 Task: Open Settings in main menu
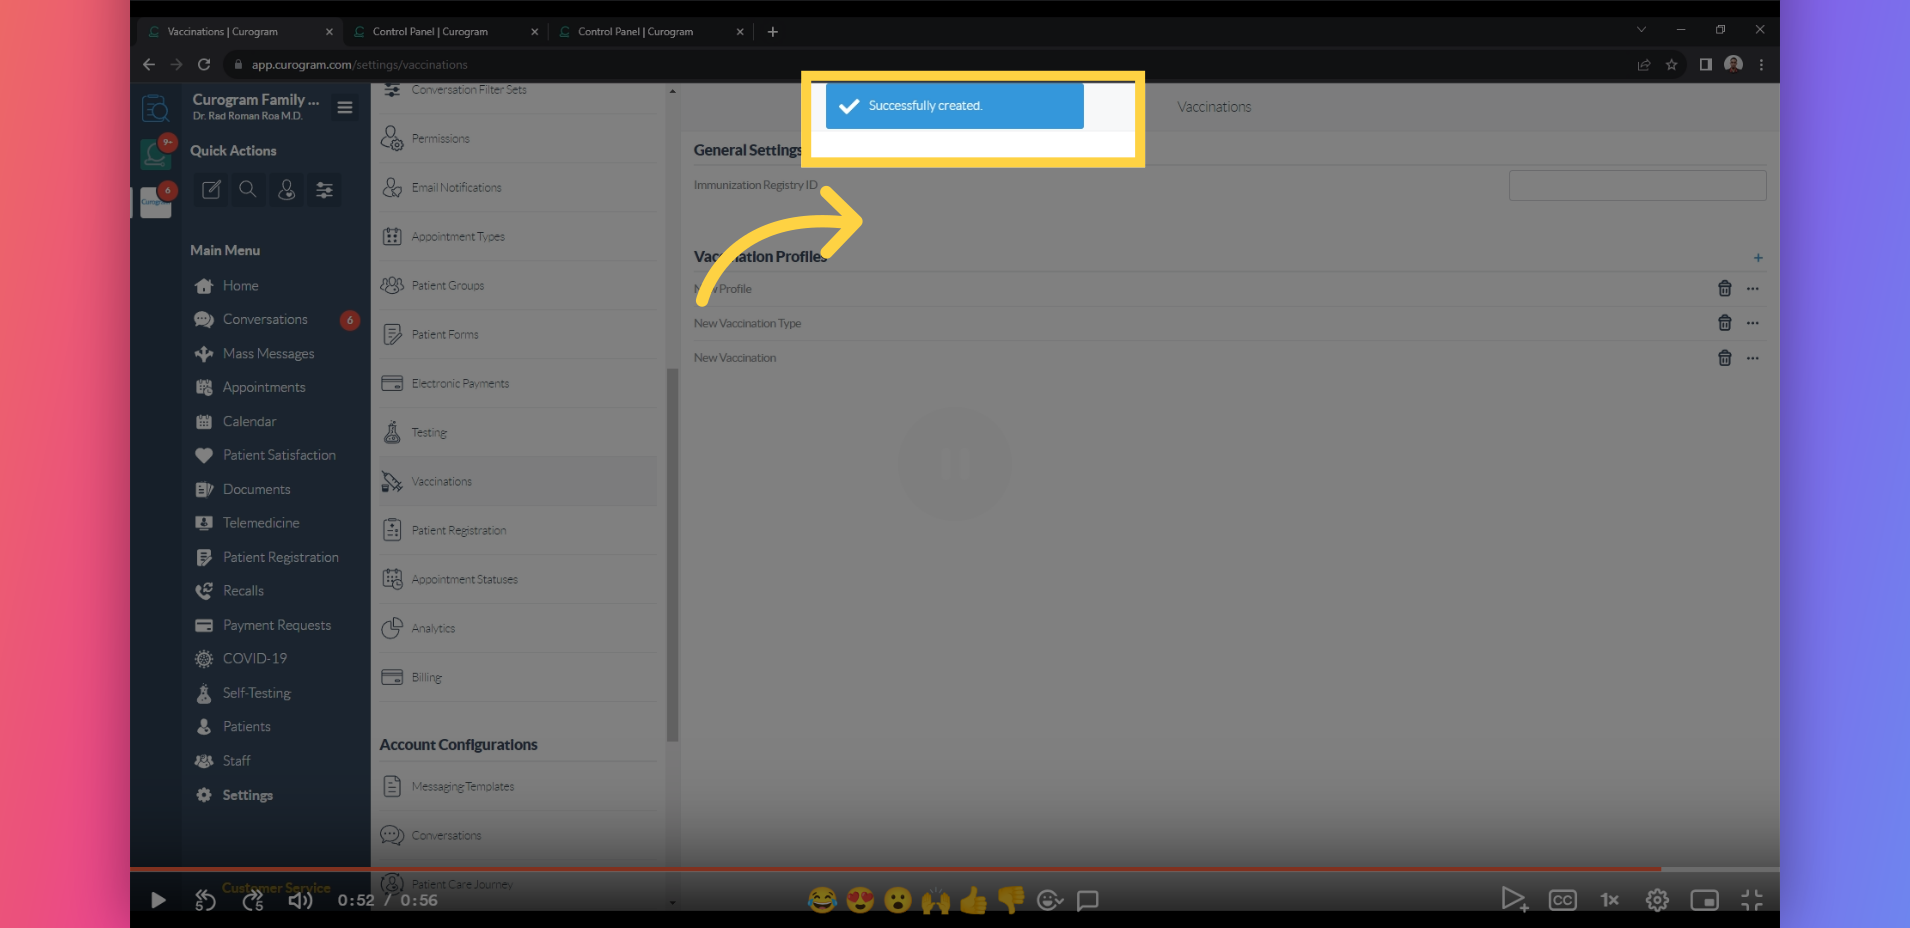click(x=247, y=795)
